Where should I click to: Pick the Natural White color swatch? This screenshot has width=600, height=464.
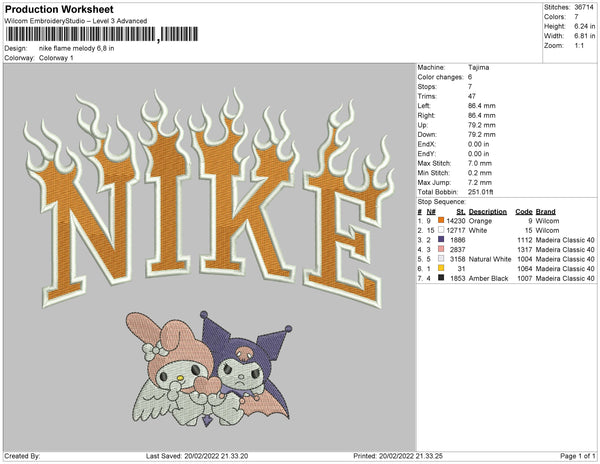click(441, 259)
